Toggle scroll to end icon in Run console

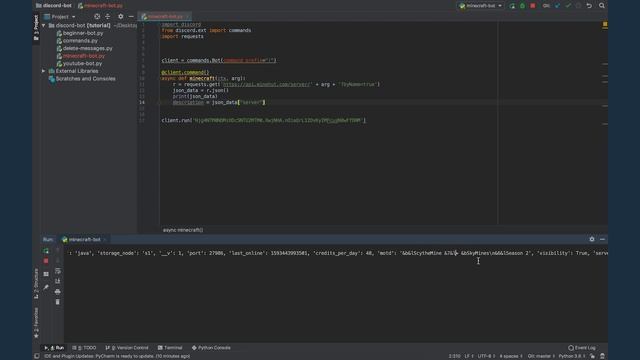pos(58,281)
